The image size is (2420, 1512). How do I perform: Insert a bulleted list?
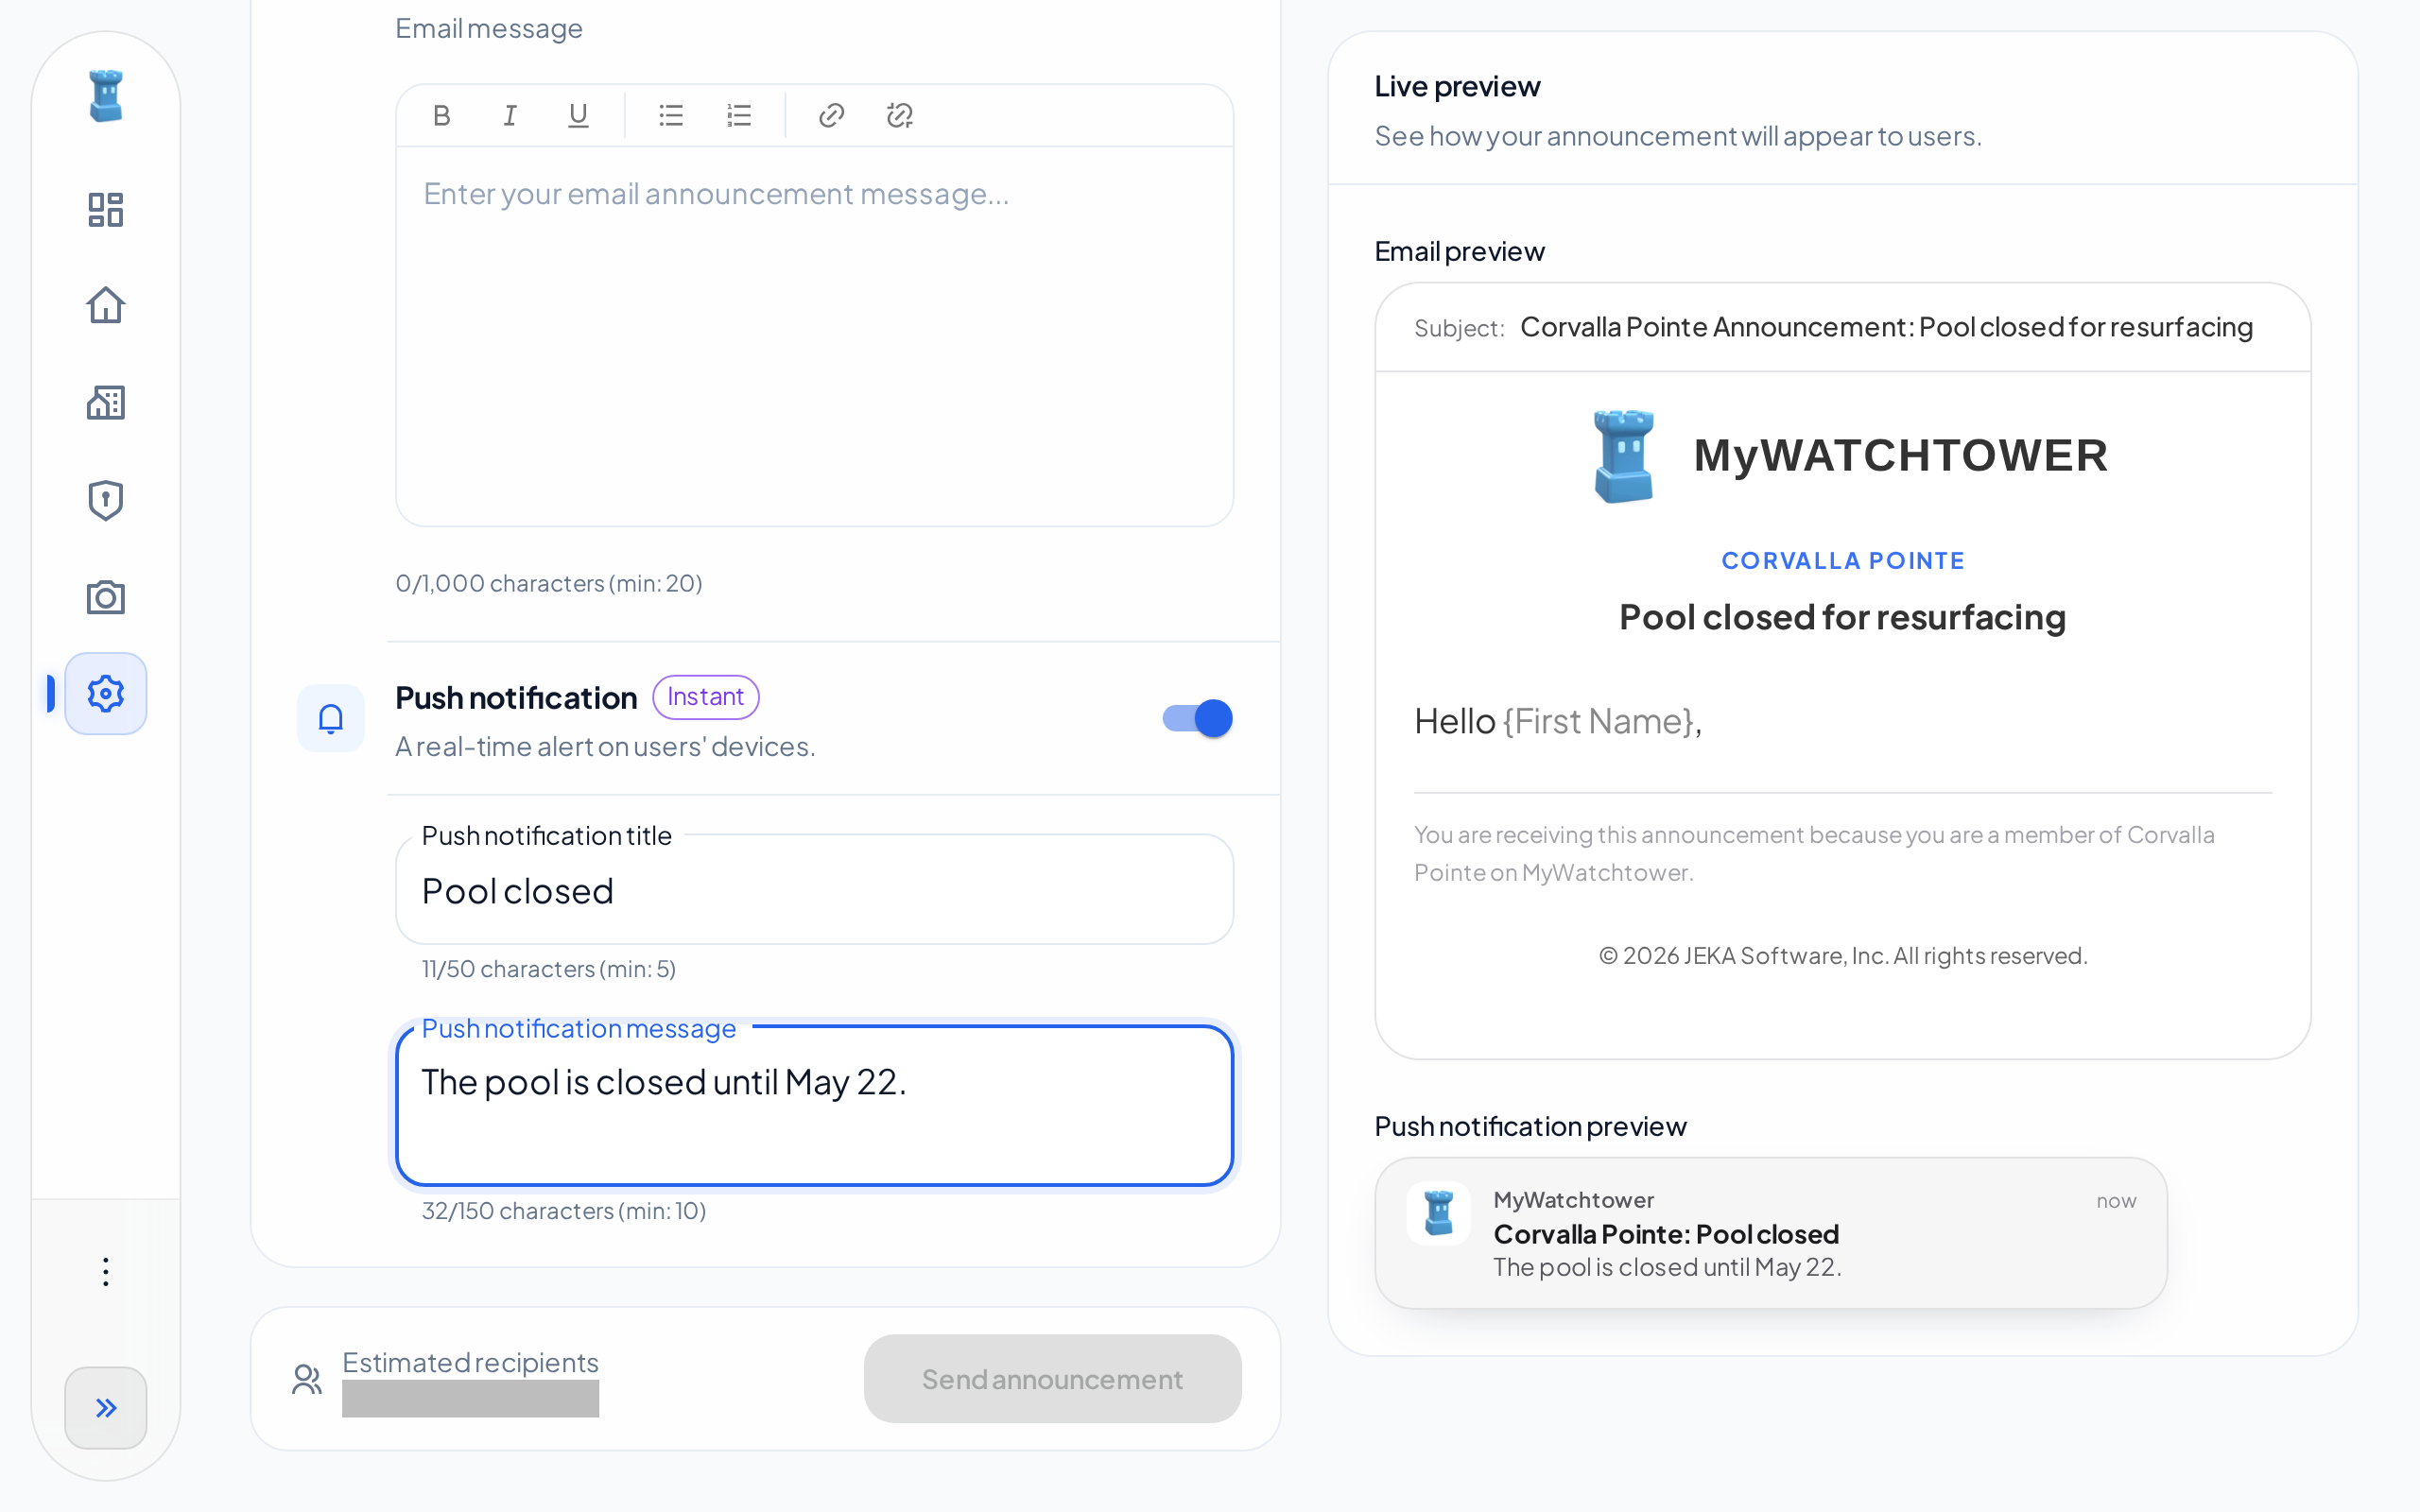click(x=671, y=116)
